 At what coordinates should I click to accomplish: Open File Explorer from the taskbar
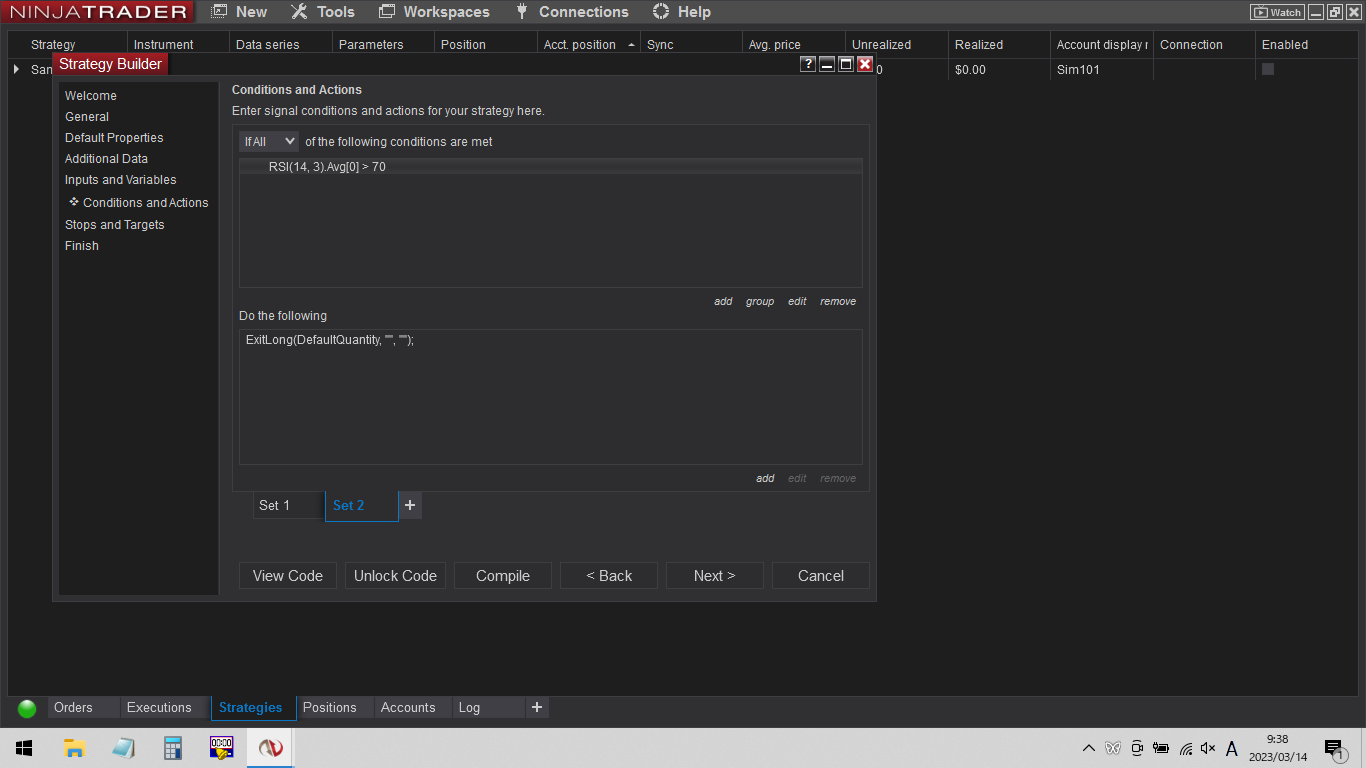(74, 748)
